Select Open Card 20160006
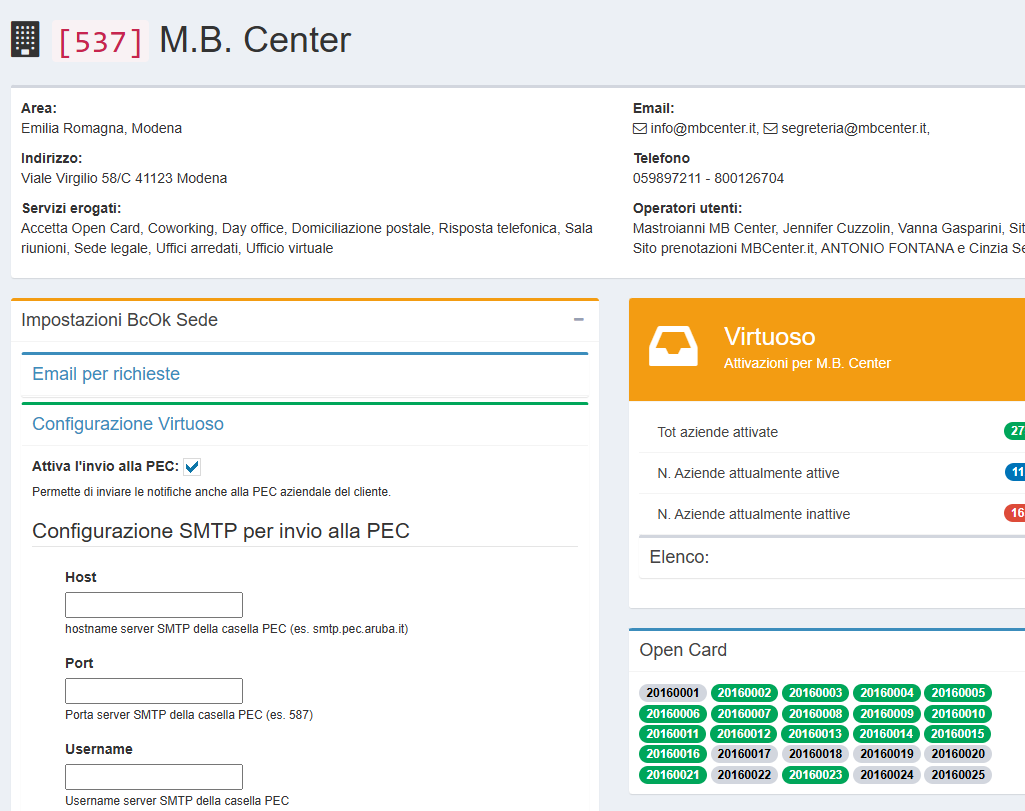This screenshot has width=1025, height=811. click(x=673, y=714)
